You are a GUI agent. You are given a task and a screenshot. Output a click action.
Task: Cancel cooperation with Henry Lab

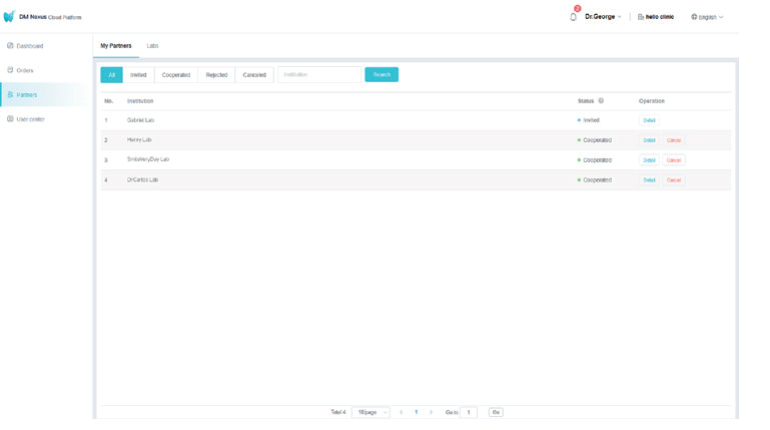click(674, 140)
